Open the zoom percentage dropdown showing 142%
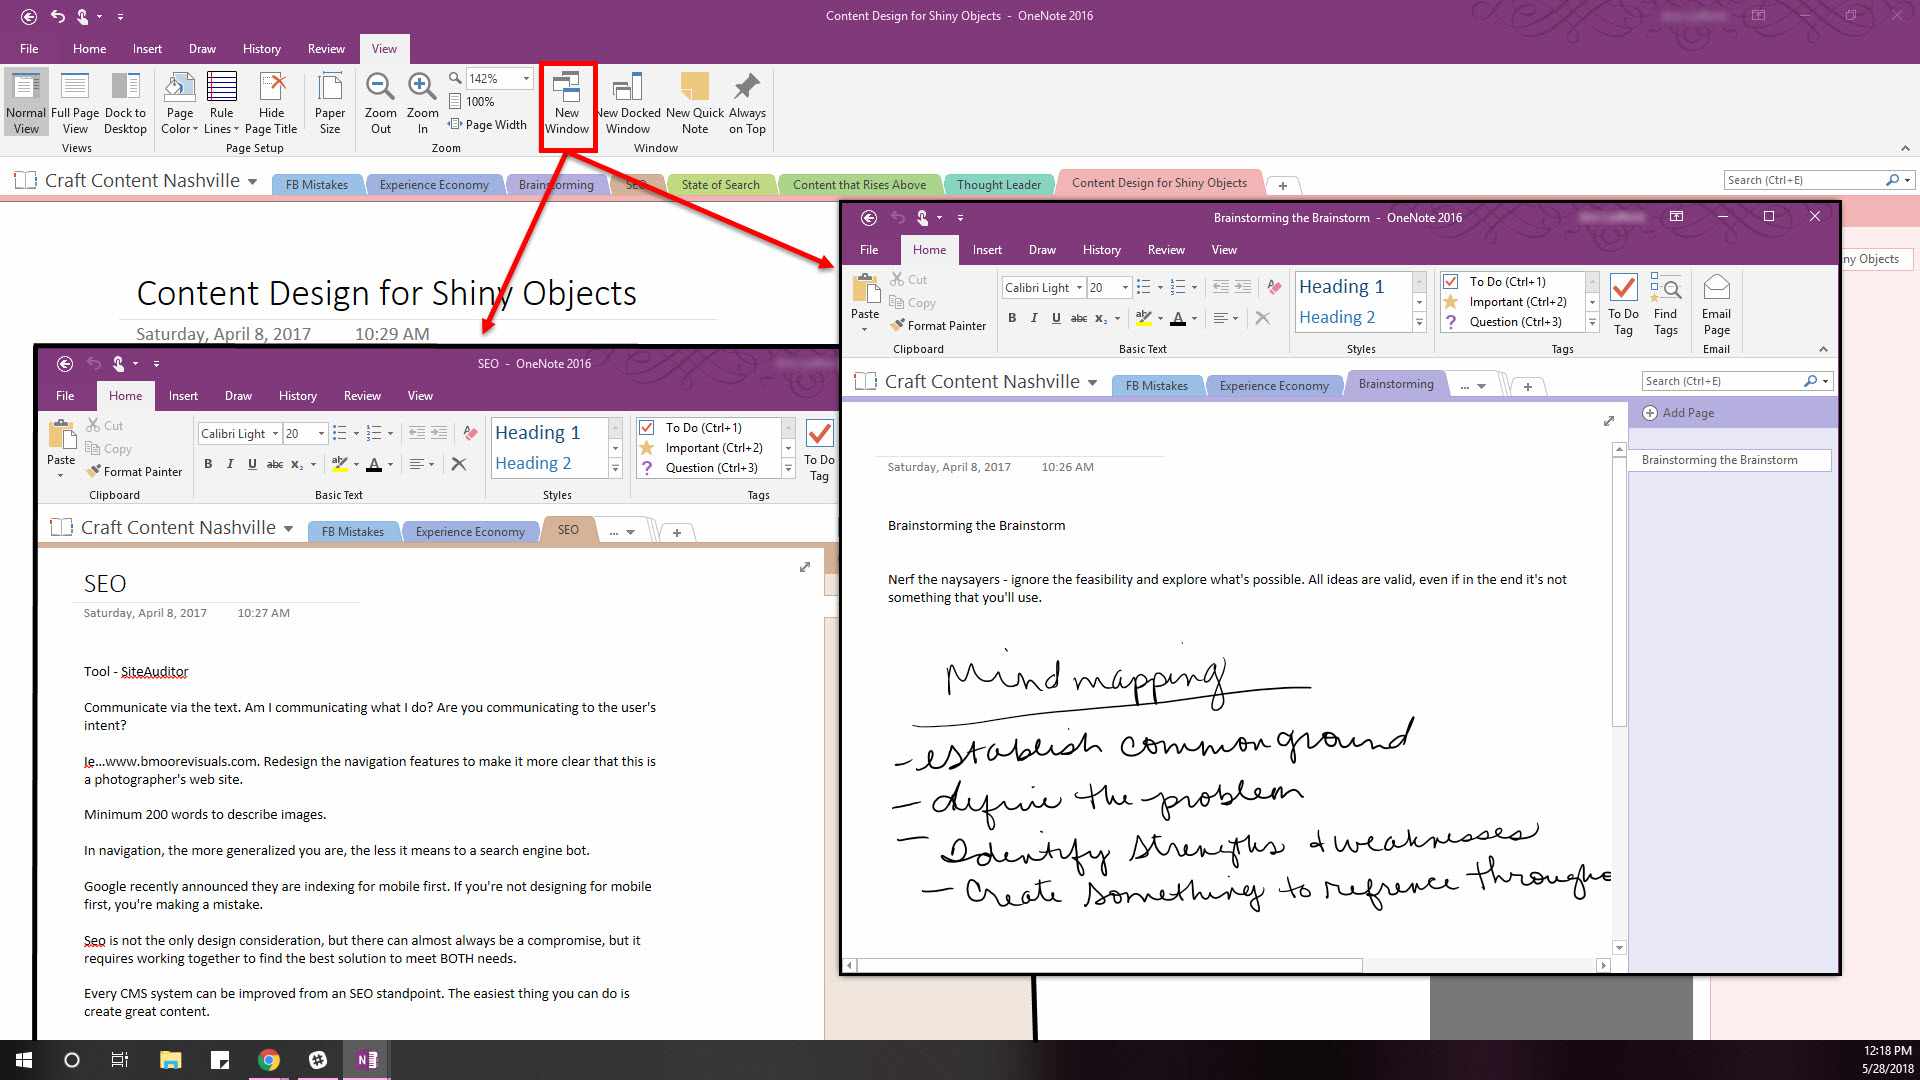1920x1080 pixels. (526, 78)
